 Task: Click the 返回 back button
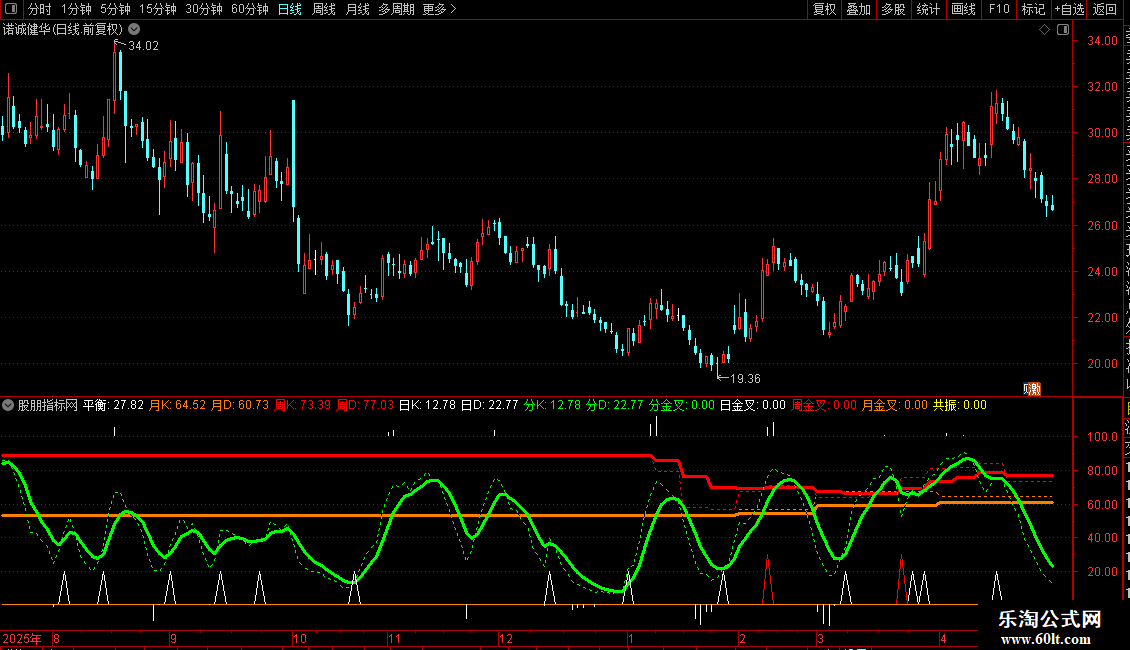pos(1104,9)
